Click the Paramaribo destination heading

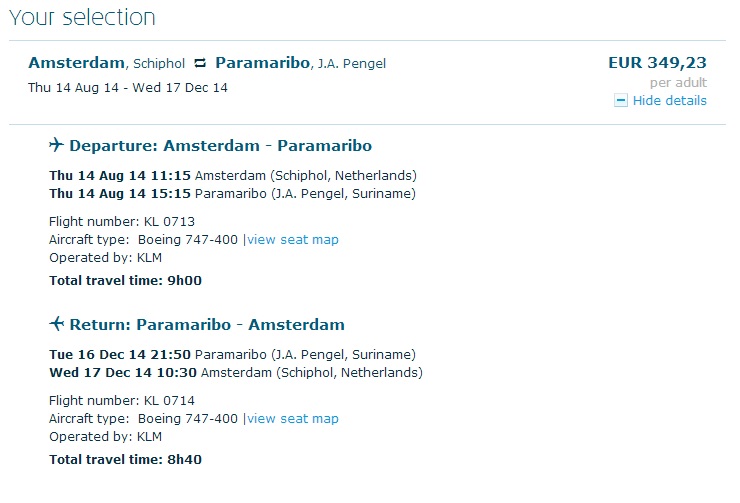(262, 63)
